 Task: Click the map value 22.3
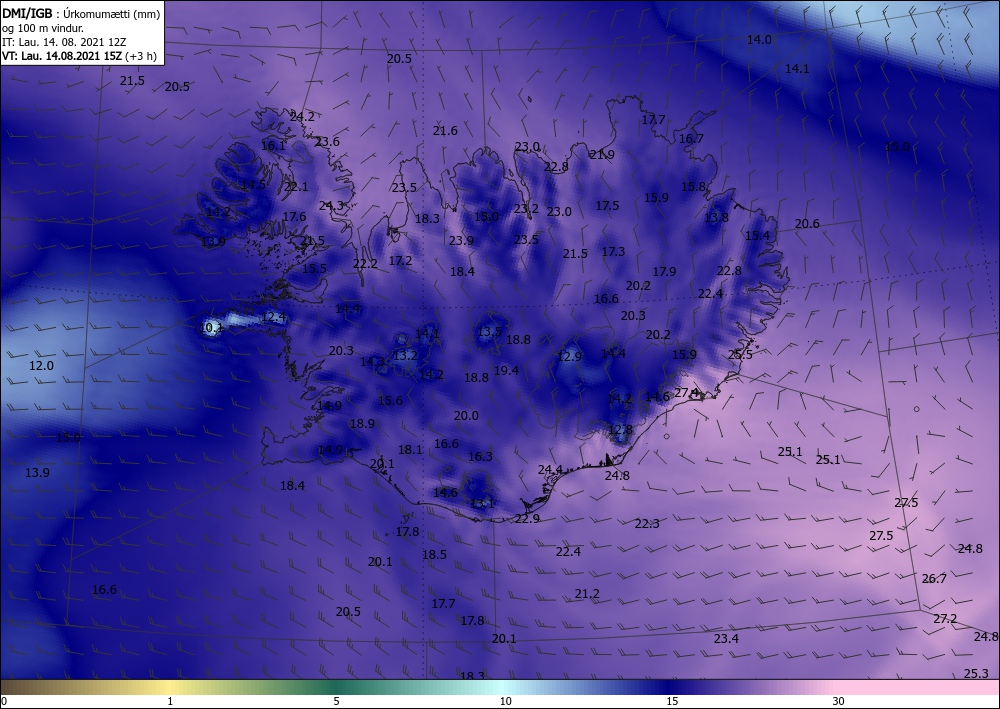pos(647,524)
